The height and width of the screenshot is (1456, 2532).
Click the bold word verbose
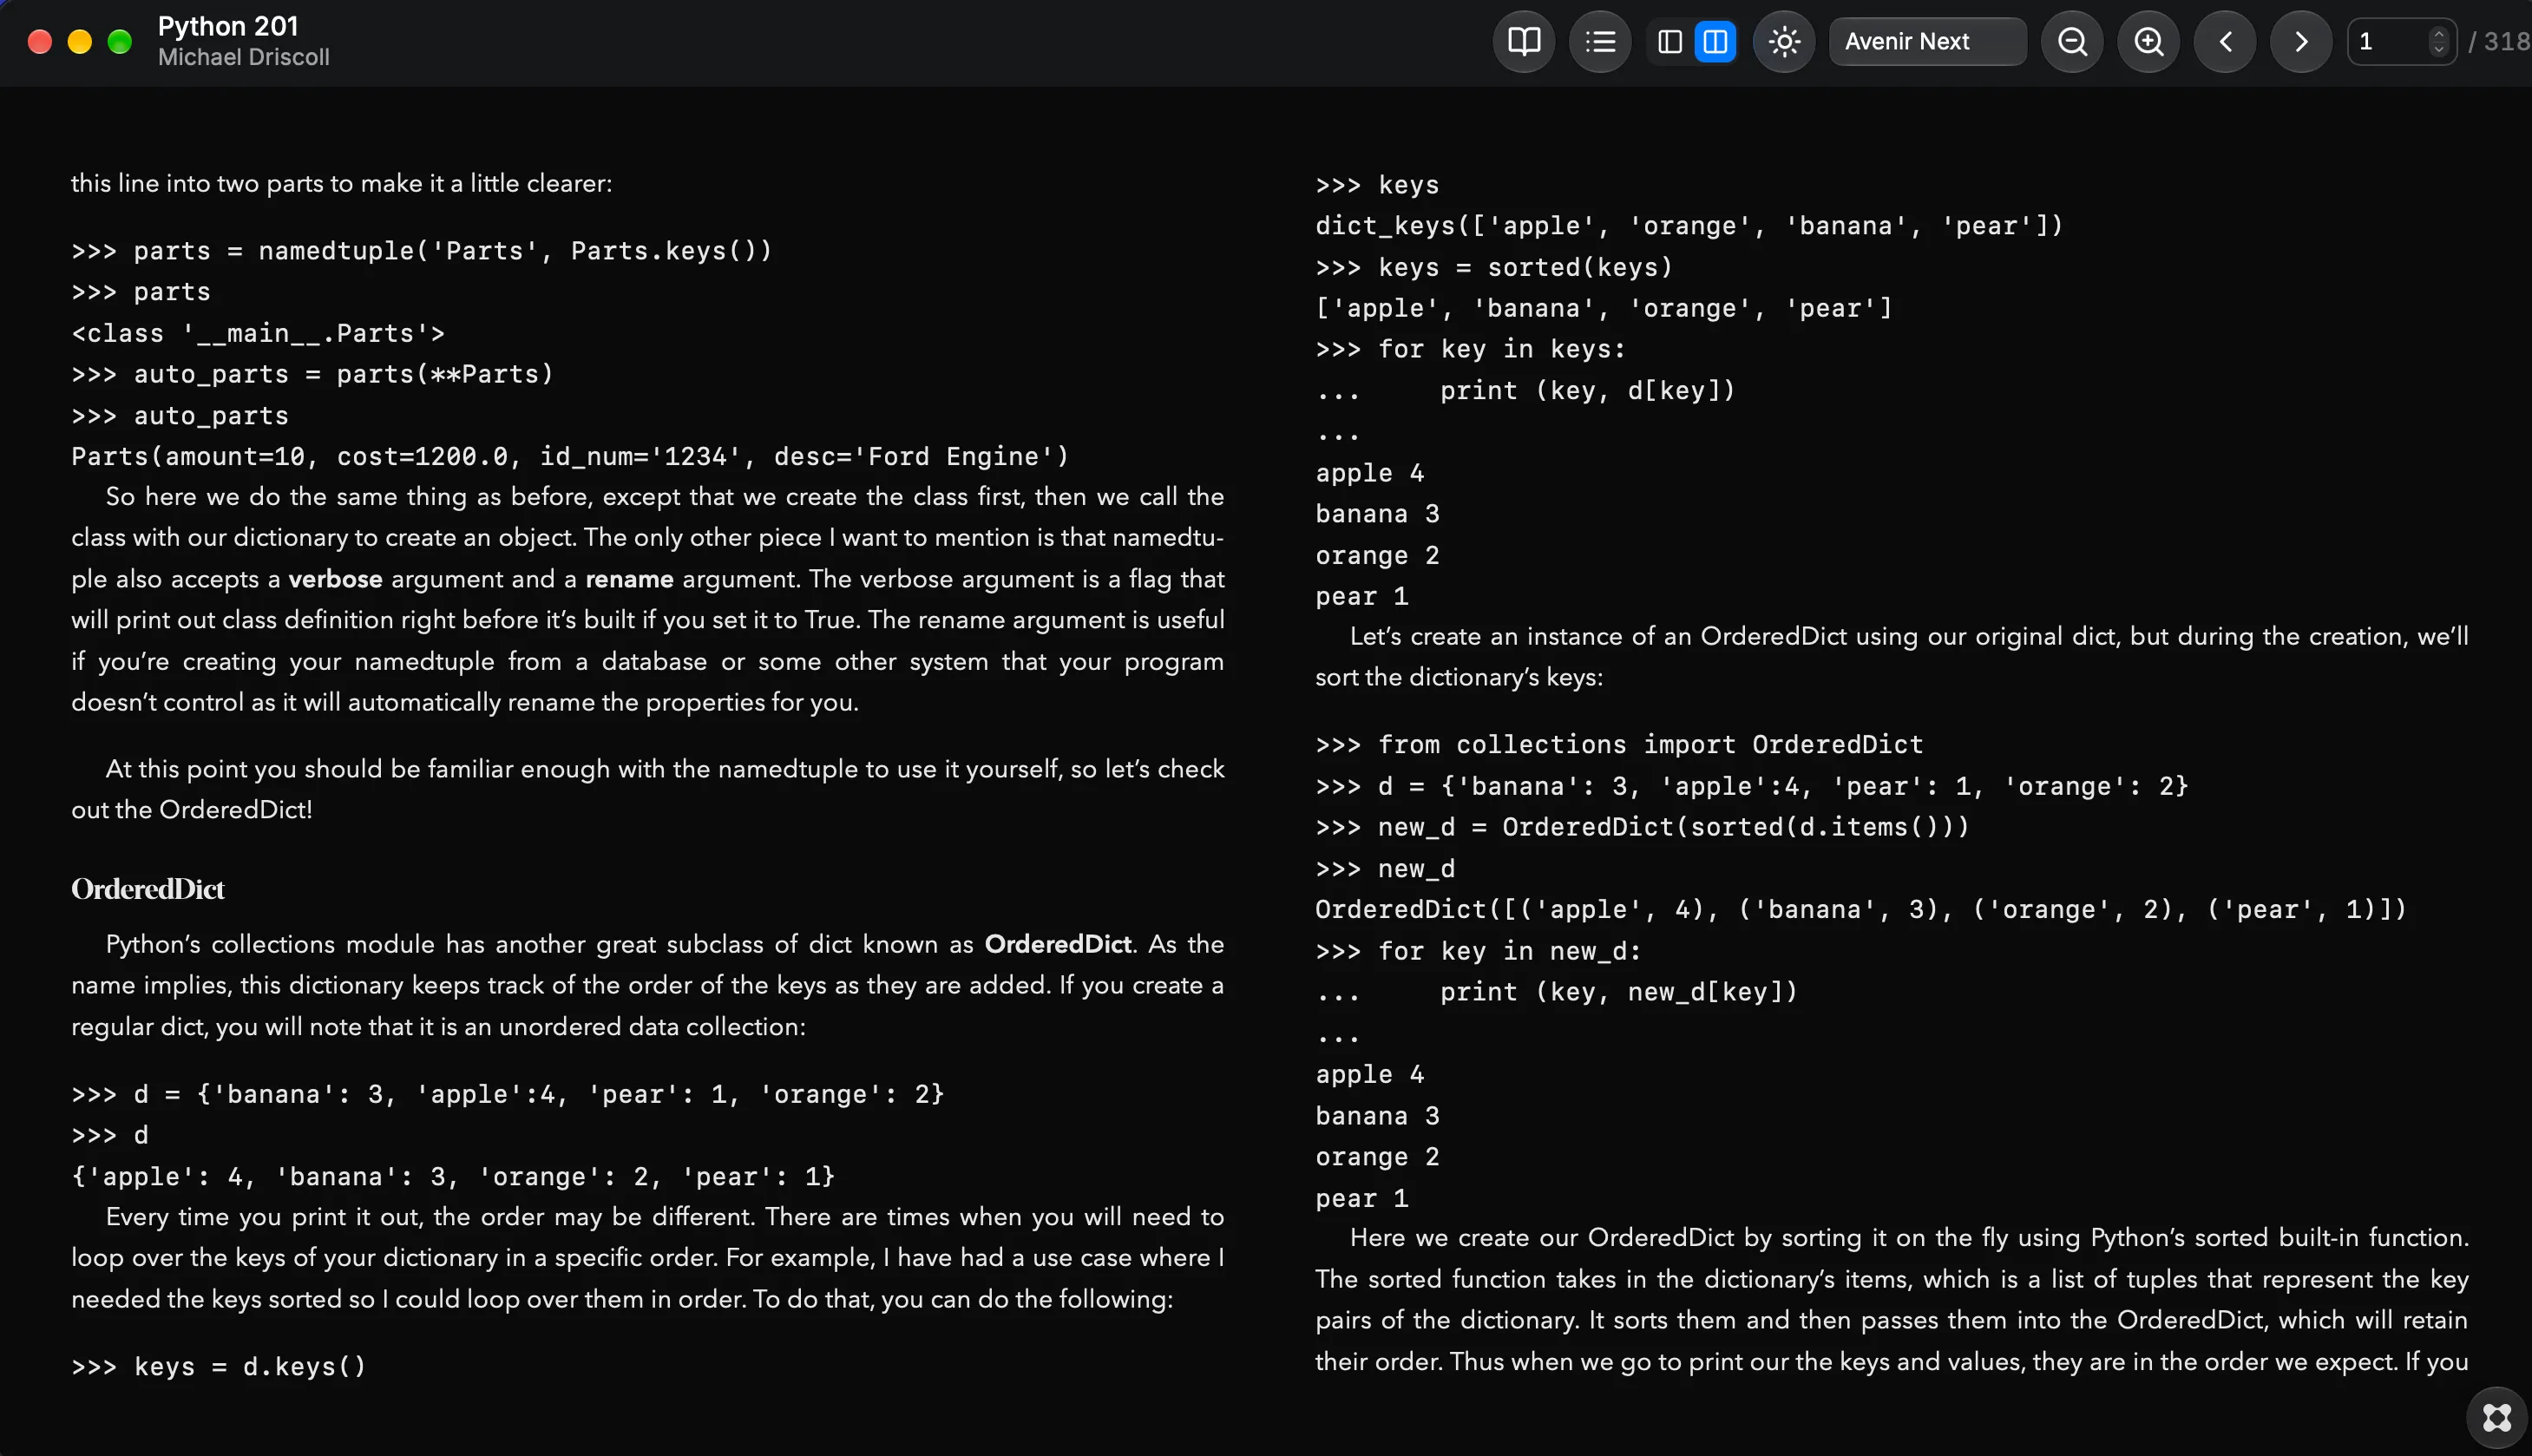(335, 579)
